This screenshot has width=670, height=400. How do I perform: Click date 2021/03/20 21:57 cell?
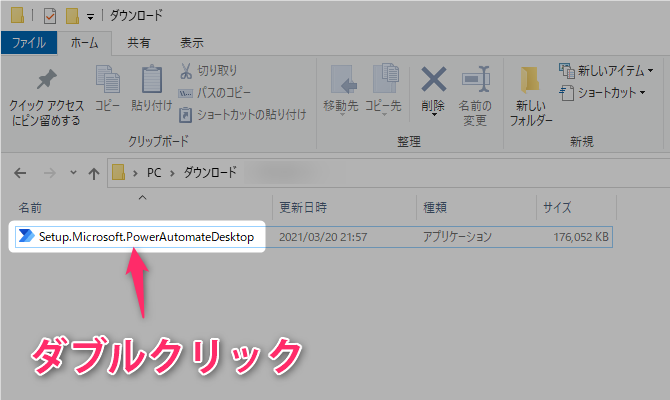click(x=323, y=237)
